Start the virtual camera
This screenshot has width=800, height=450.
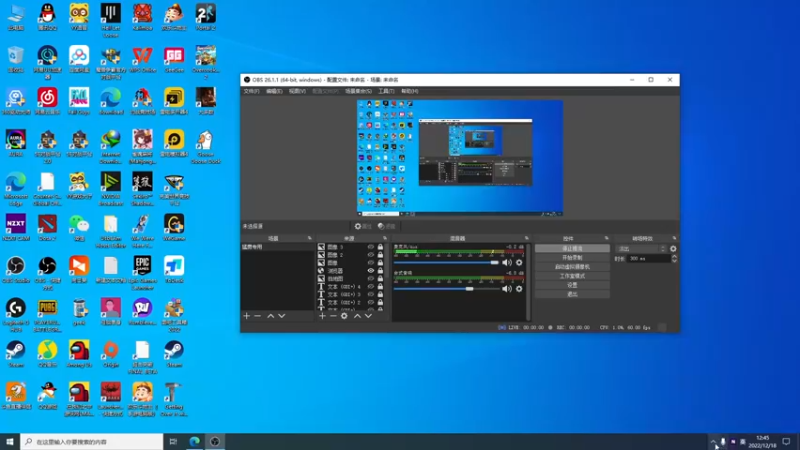click(x=572, y=267)
